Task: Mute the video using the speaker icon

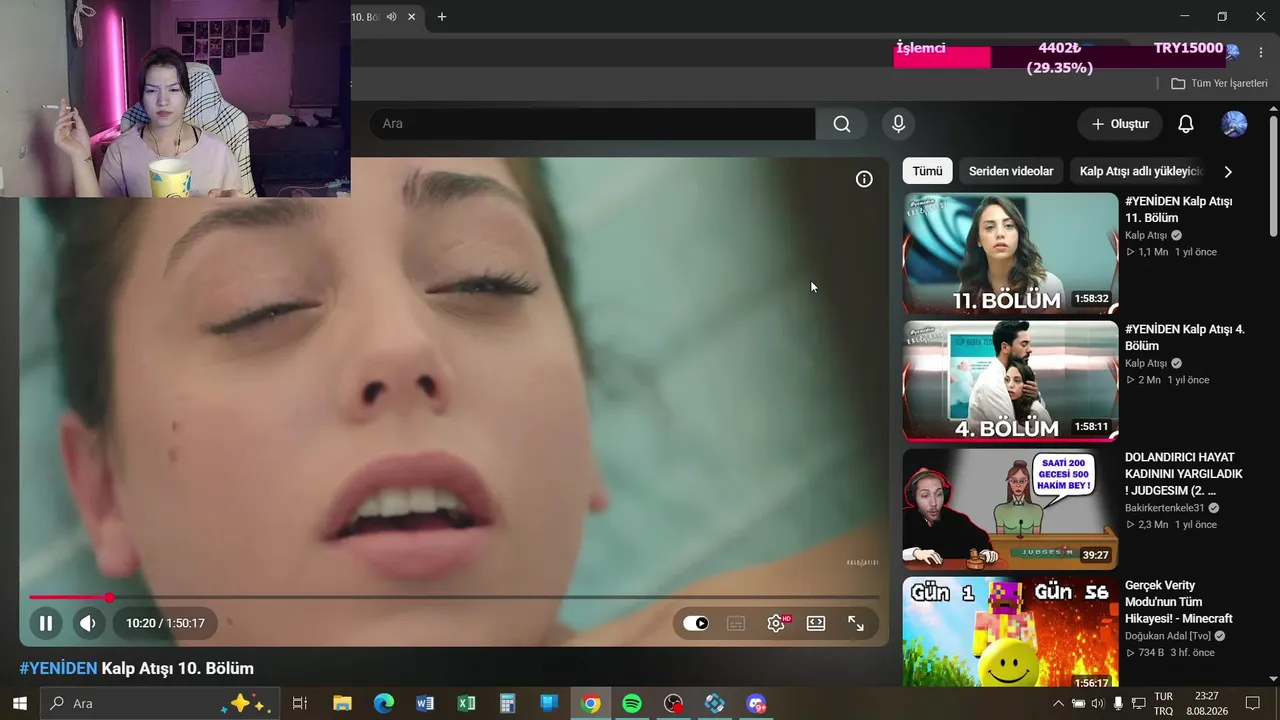Action: [x=88, y=624]
